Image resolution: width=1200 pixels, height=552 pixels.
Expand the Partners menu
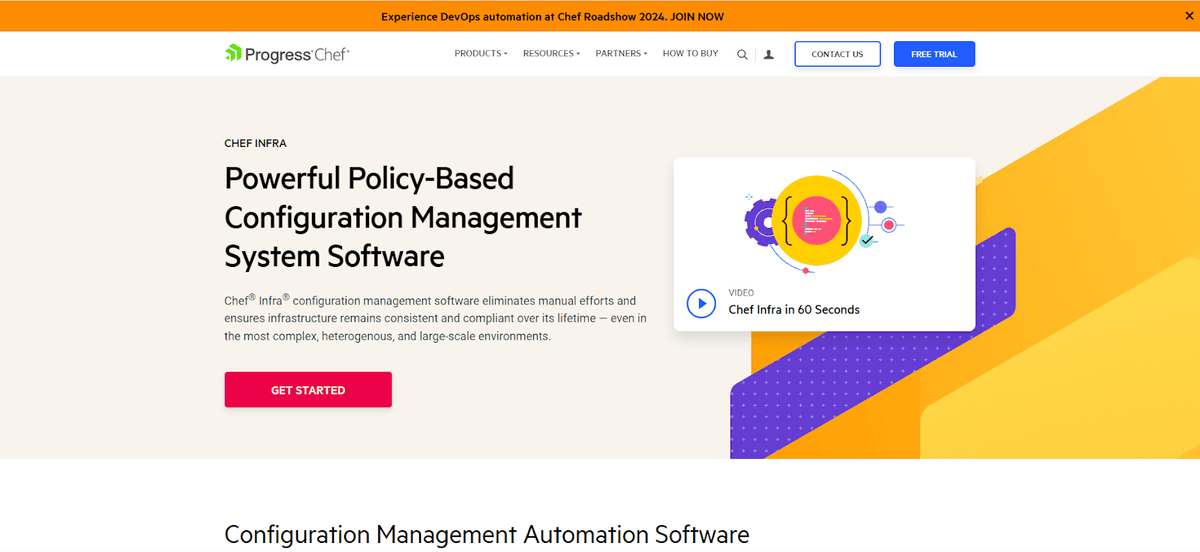coord(621,54)
